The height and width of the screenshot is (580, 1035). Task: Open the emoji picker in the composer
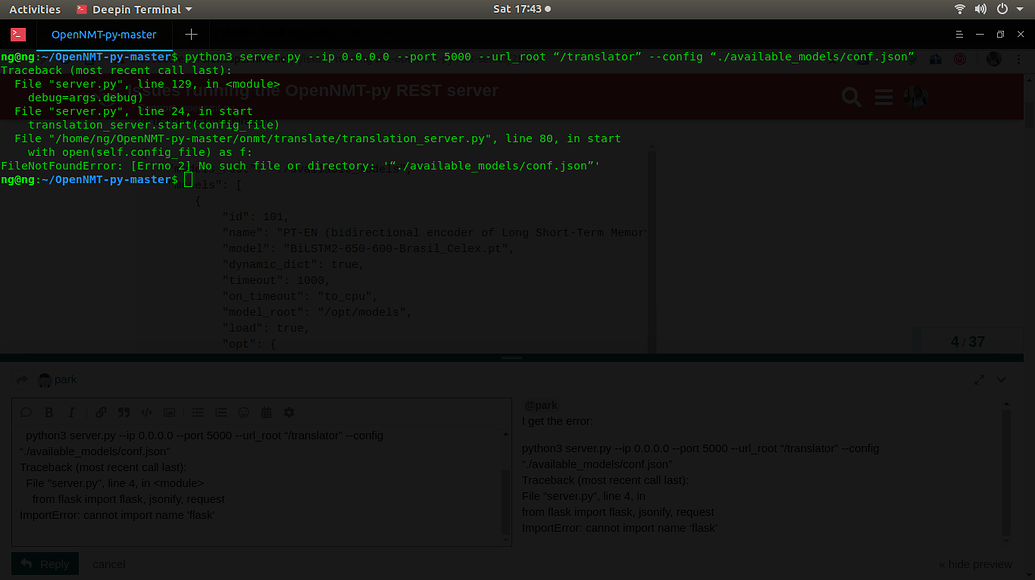tap(243, 412)
